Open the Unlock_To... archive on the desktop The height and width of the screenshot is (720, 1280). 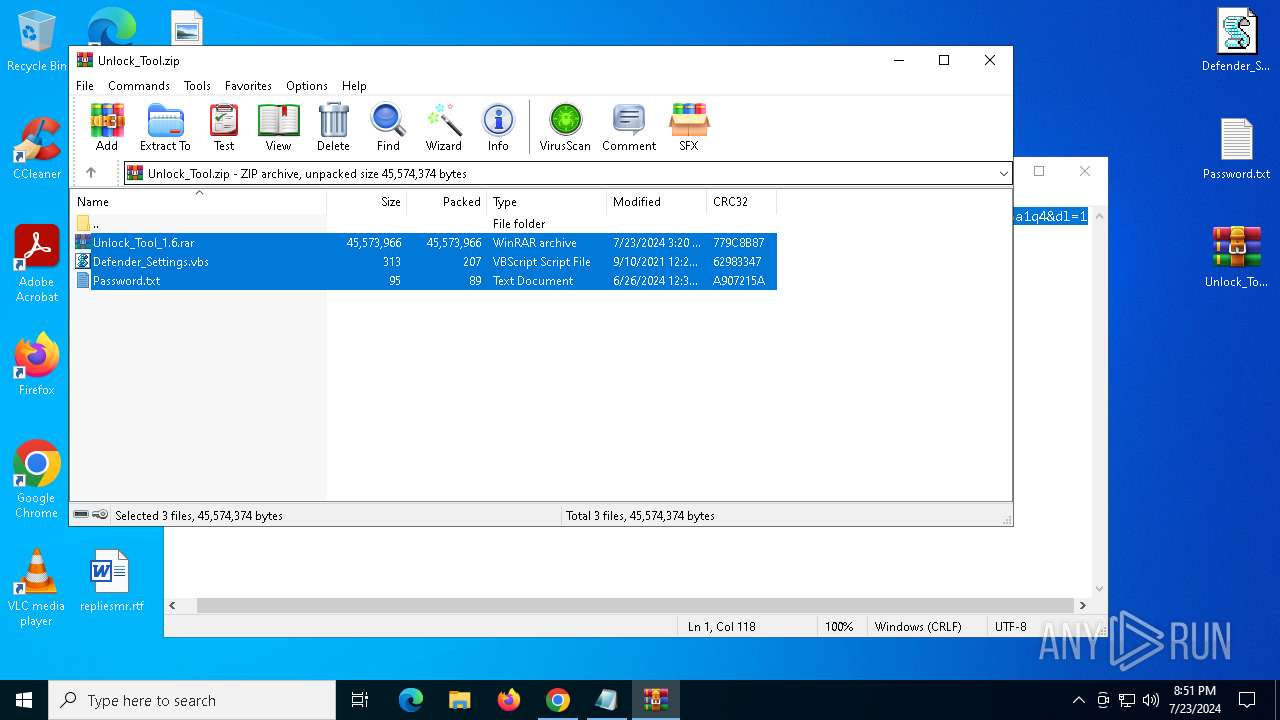(x=1236, y=257)
